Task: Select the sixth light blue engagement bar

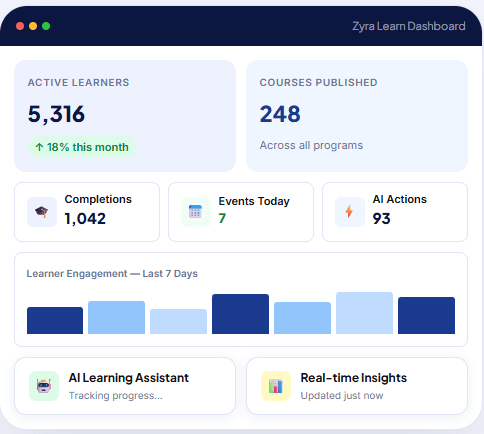Action: (x=364, y=313)
